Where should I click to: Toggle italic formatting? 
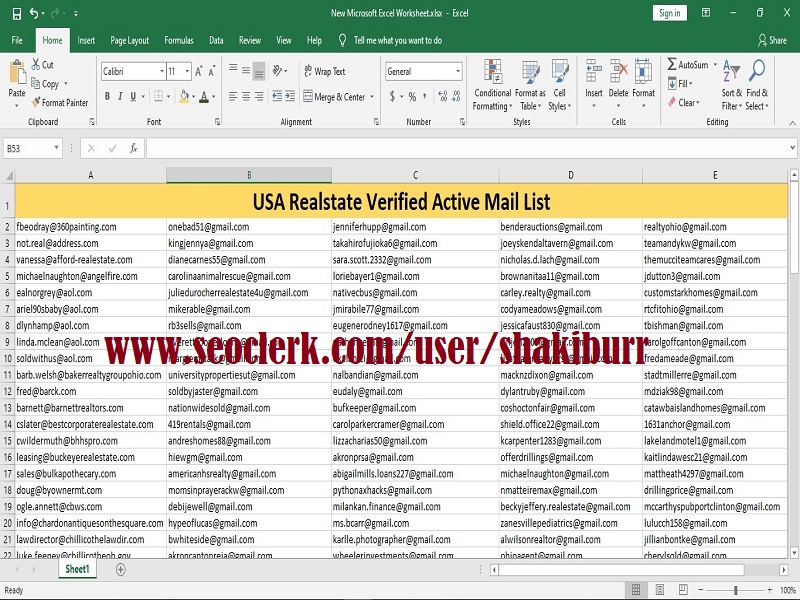click(x=118, y=94)
